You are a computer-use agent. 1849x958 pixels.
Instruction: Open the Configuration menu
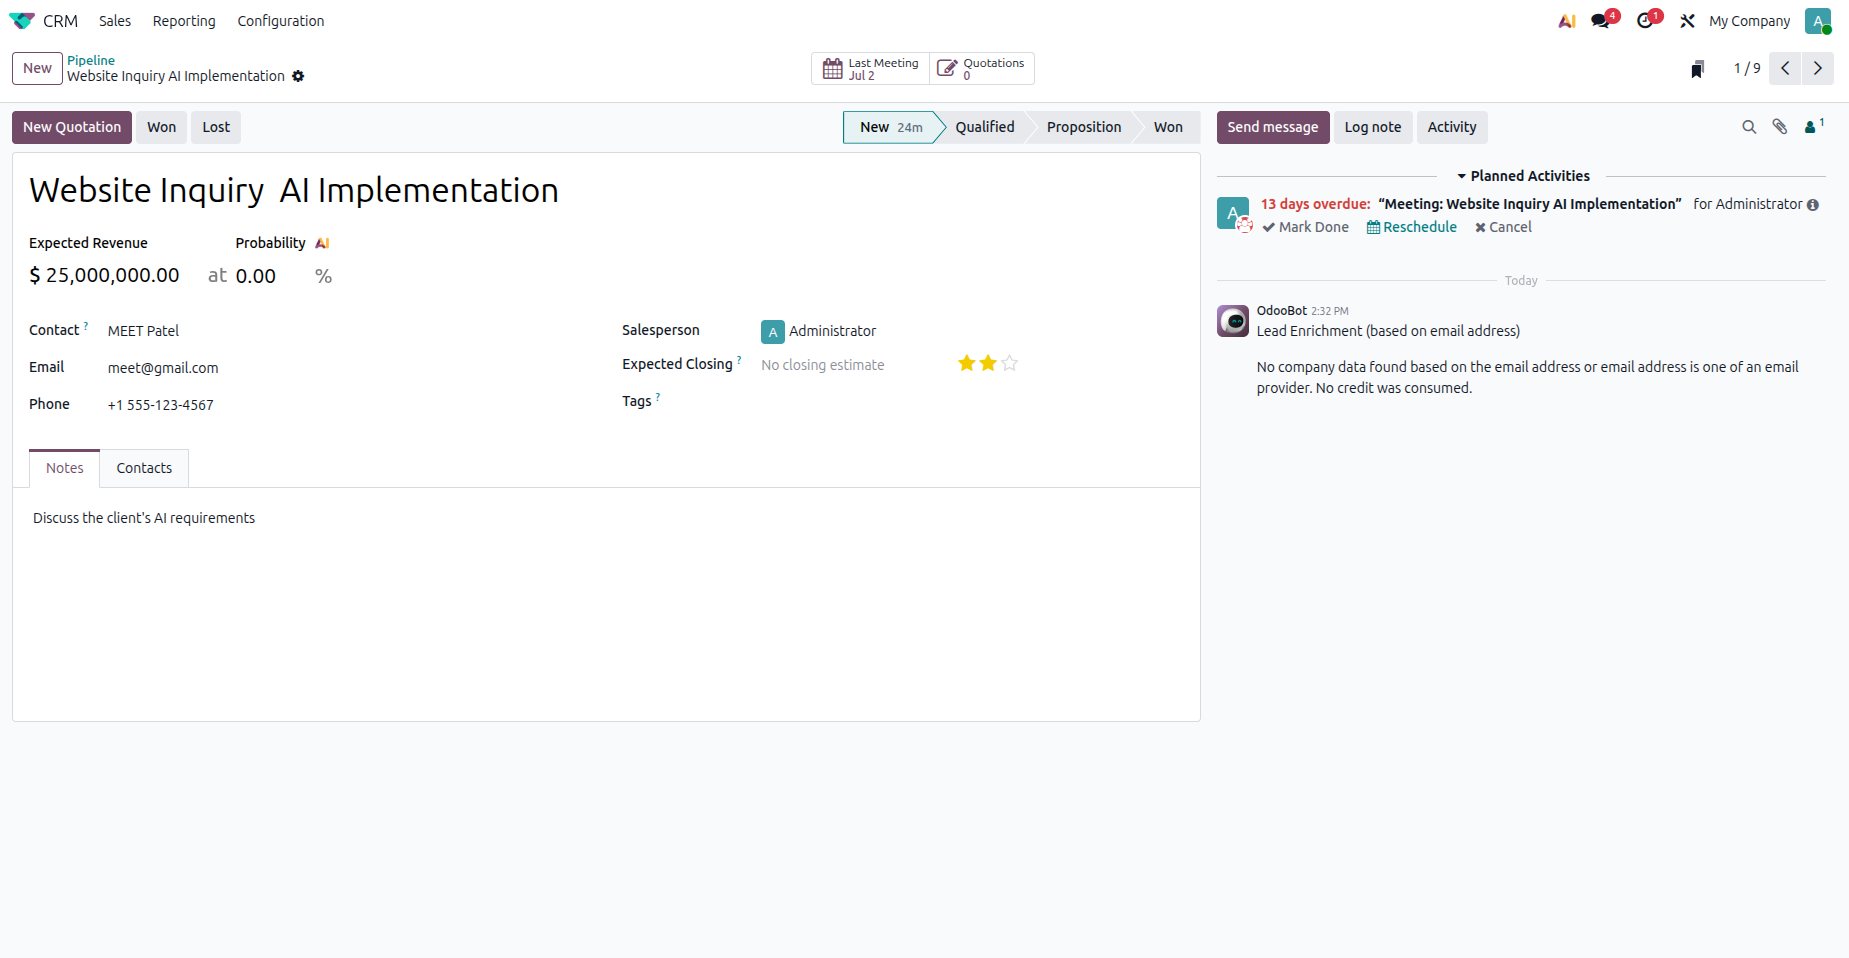(x=281, y=21)
